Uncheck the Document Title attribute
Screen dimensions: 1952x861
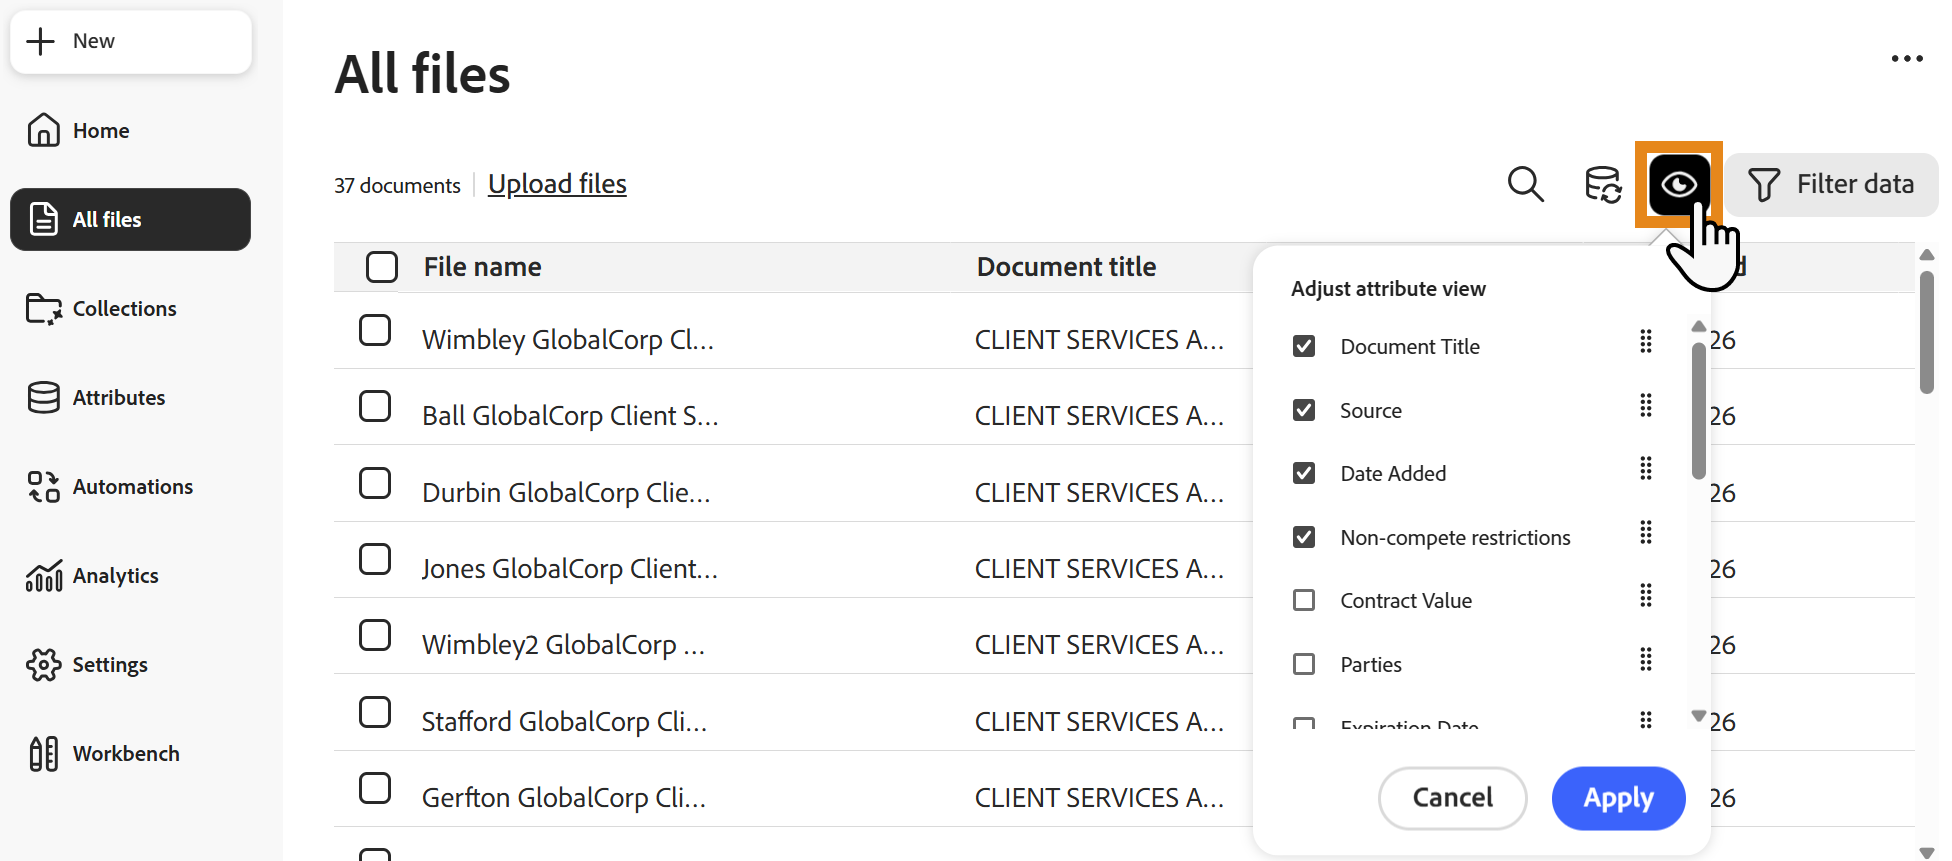tap(1304, 346)
